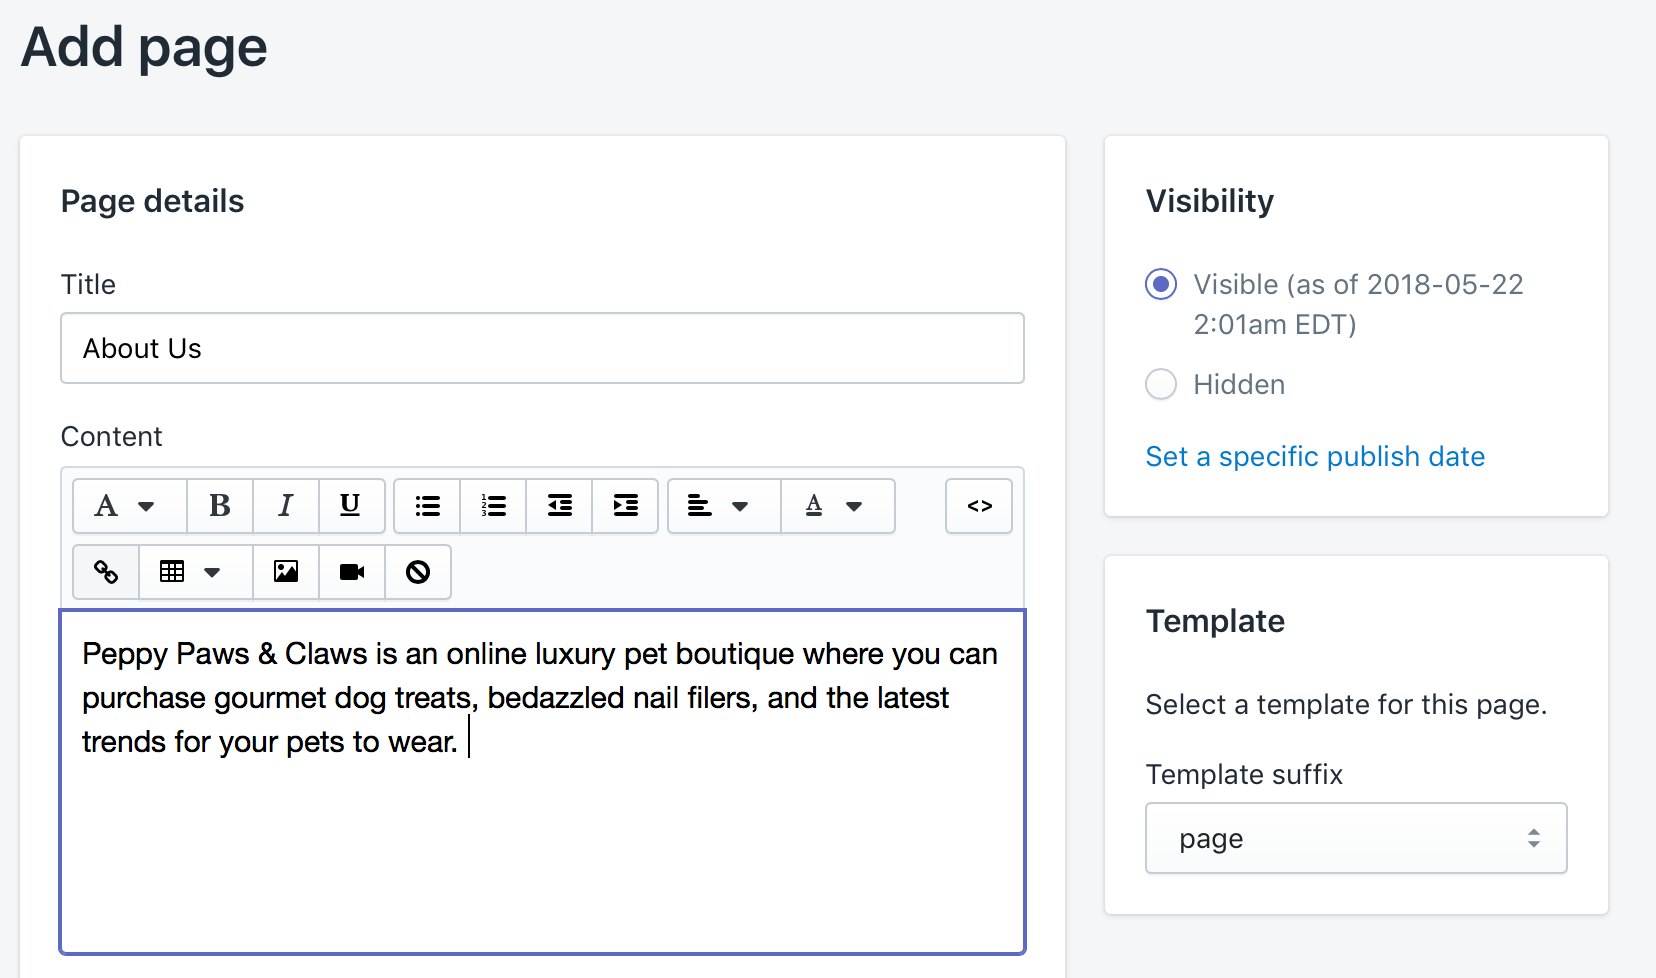Click inside the Content editor text area
The image size is (1656, 978).
point(542,782)
